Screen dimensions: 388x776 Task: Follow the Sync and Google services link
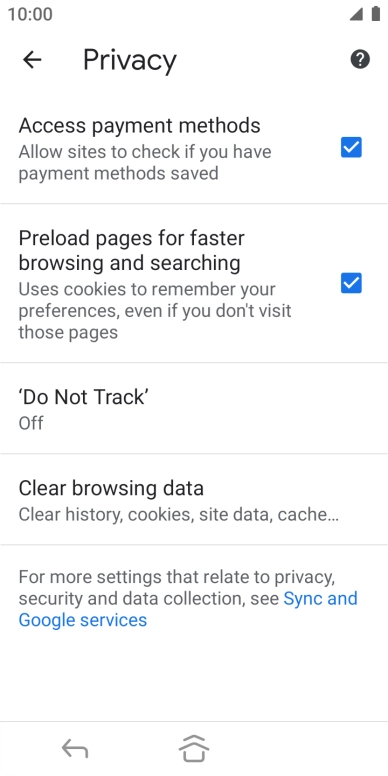(x=188, y=609)
